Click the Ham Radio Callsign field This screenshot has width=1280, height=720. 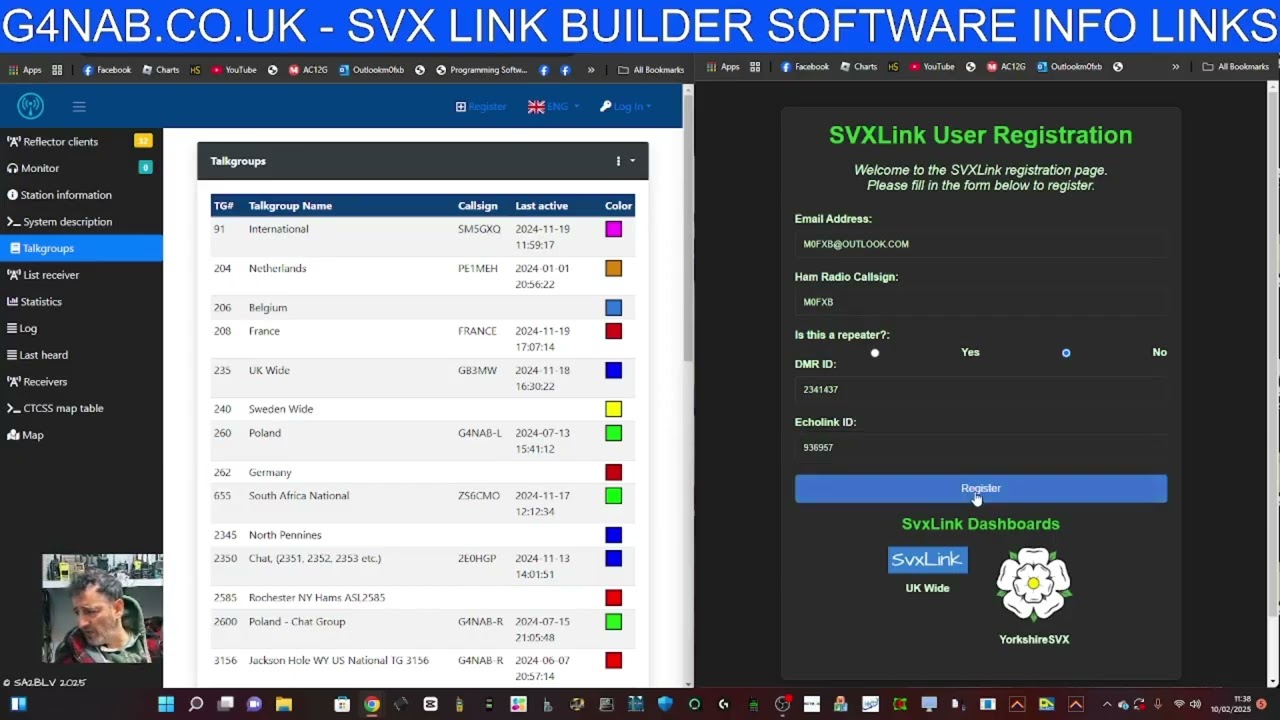click(x=980, y=302)
